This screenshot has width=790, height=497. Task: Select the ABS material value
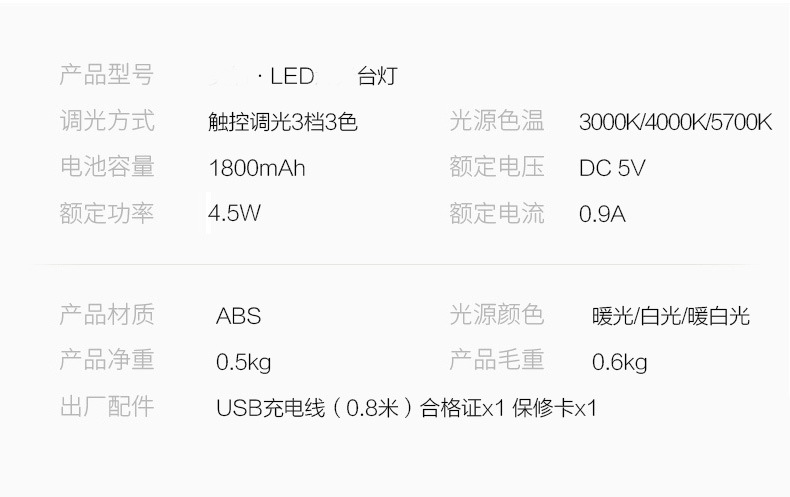[x=238, y=317]
